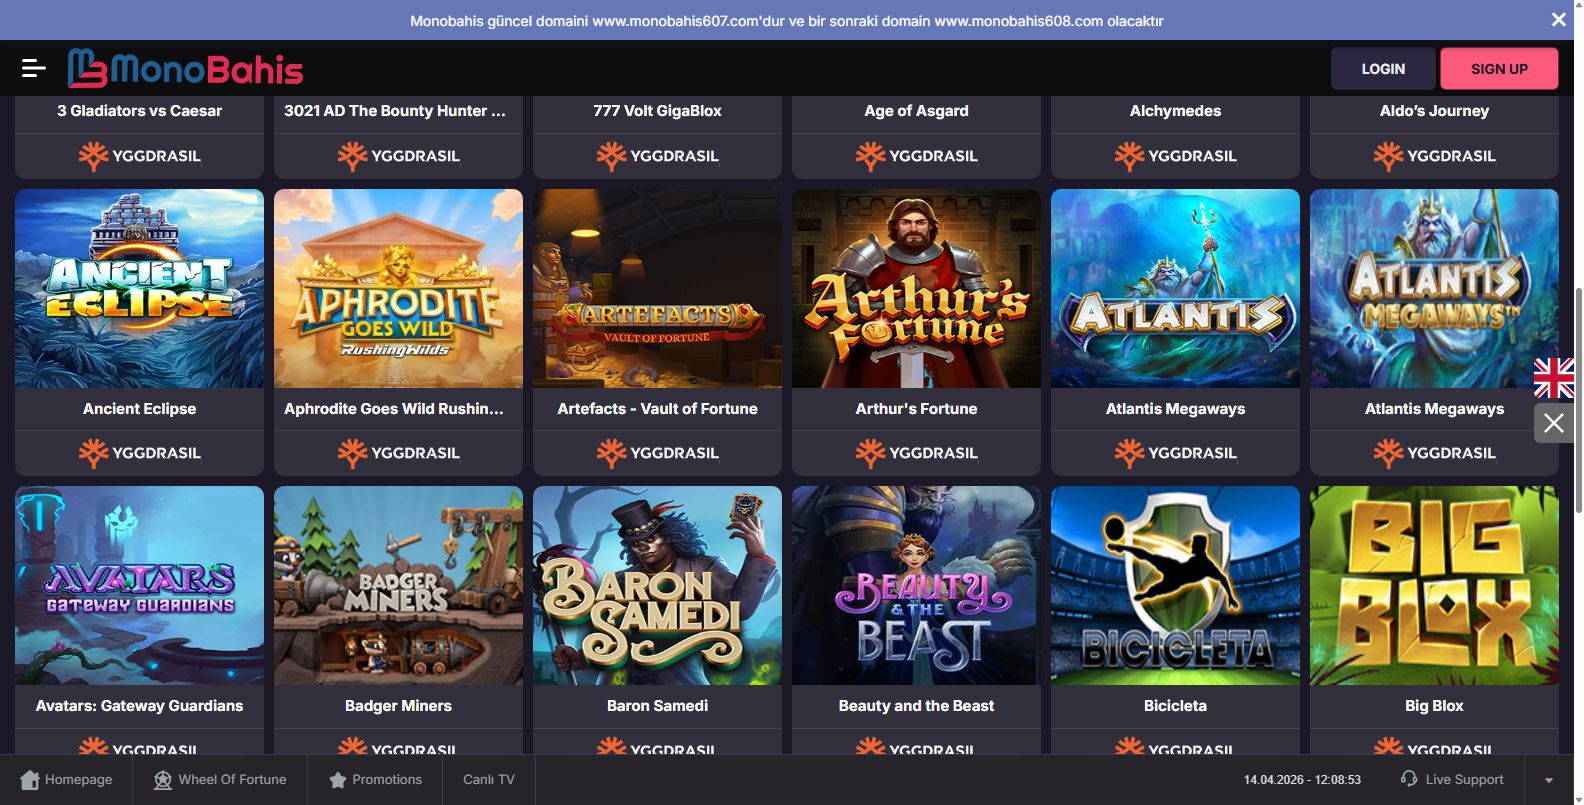
Task: Switch language via the UK flag
Action: coord(1554,378)
